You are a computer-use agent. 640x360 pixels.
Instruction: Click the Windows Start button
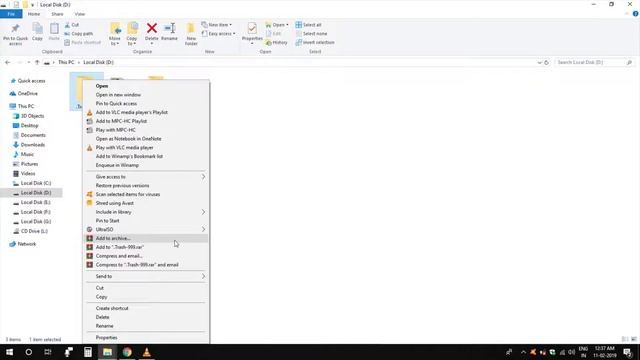coord(9,352)
